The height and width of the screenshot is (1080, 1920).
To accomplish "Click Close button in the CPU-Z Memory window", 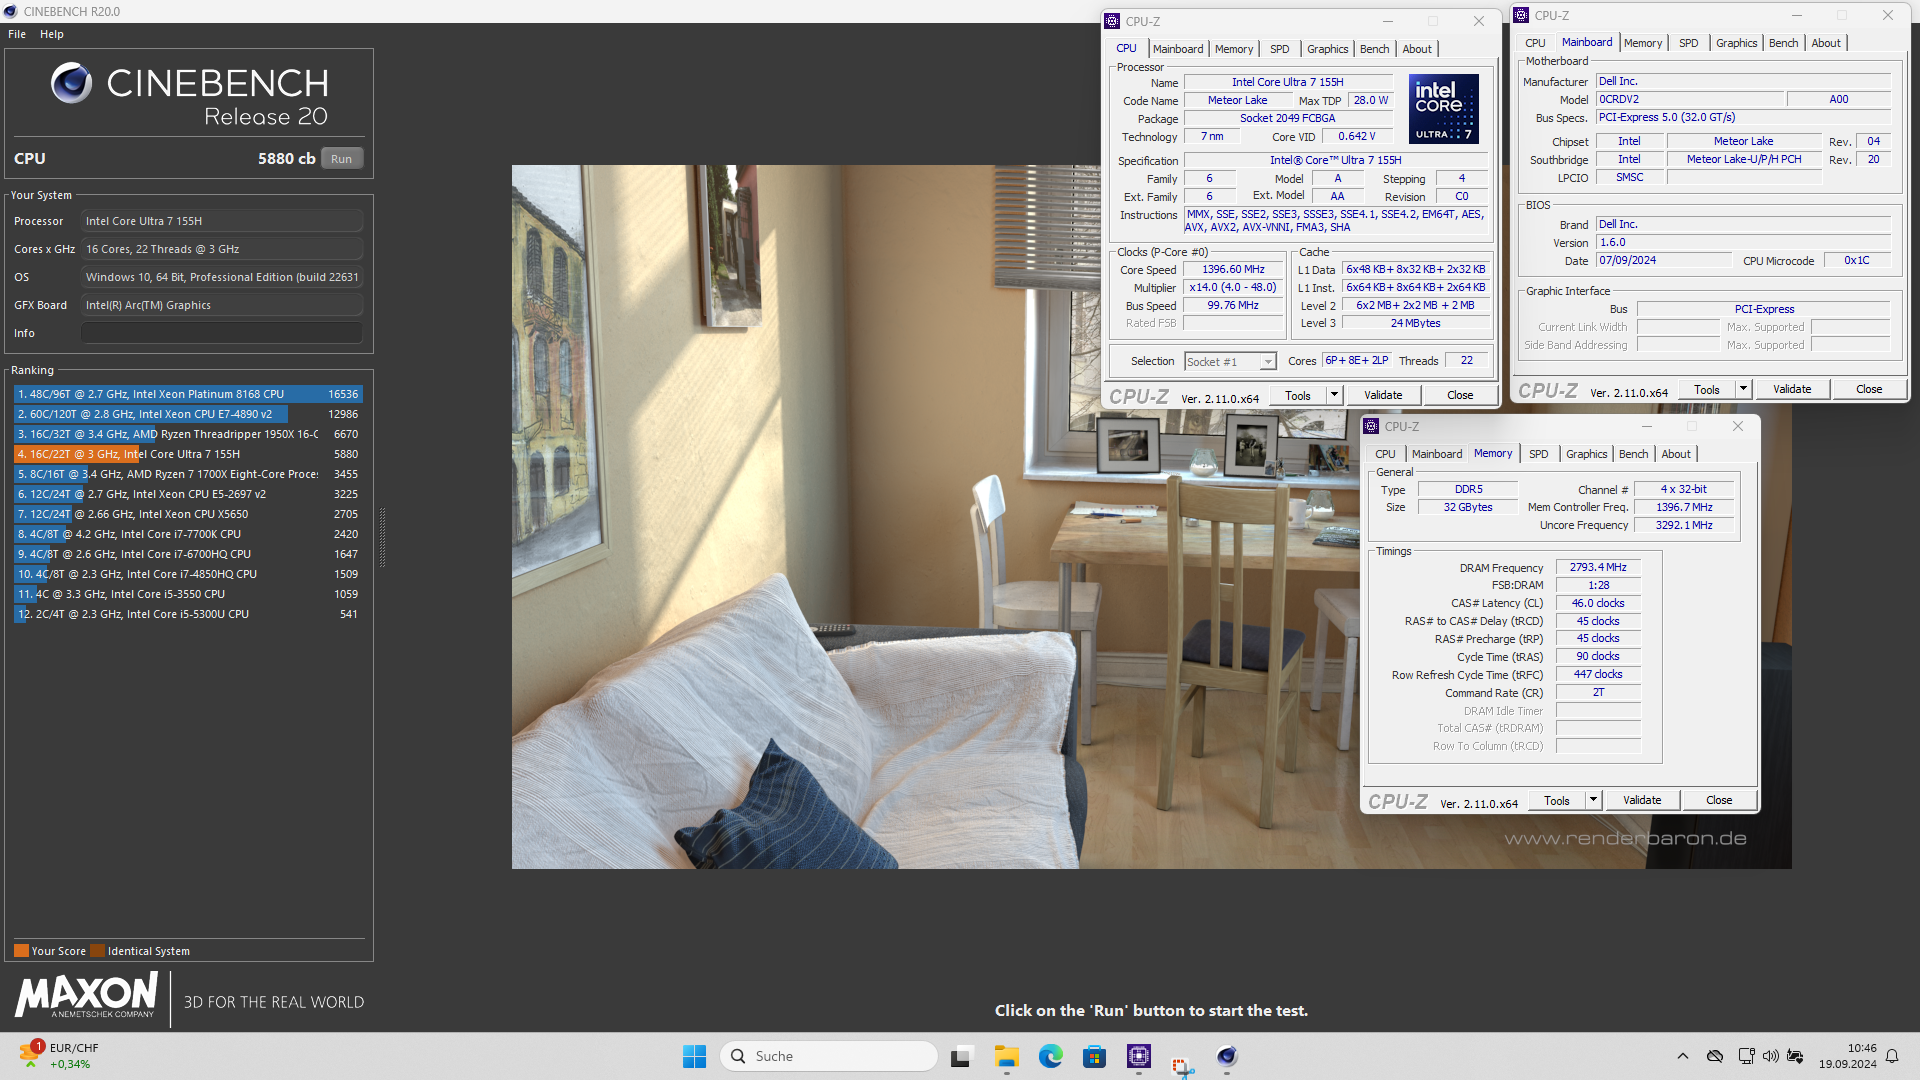I will pyautogui.click(x=1719, y=800).
